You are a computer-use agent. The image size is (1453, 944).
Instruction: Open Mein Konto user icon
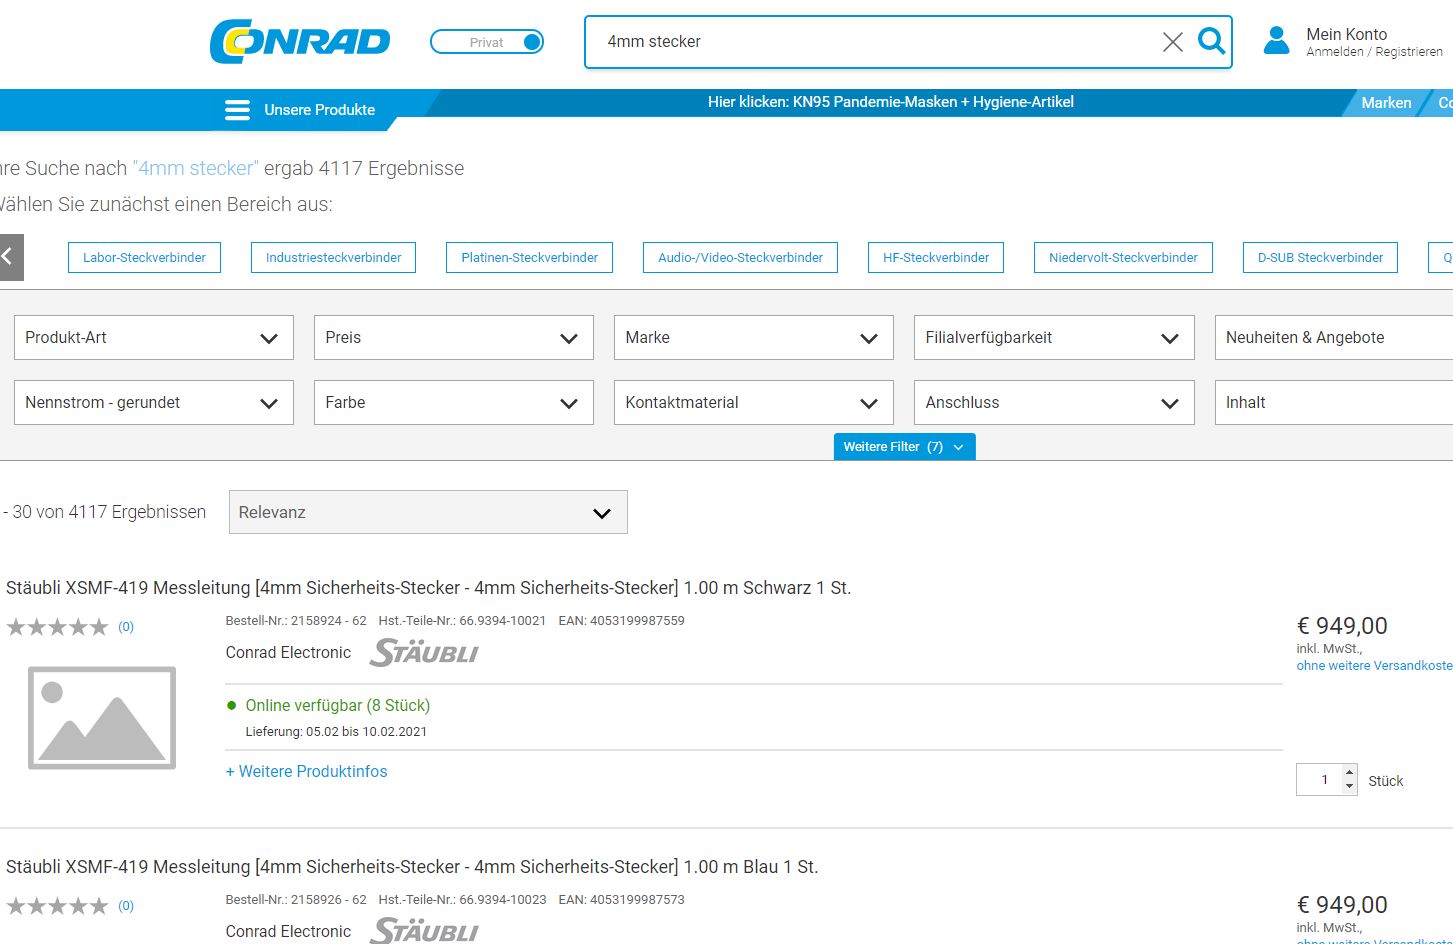point(1277,41)
